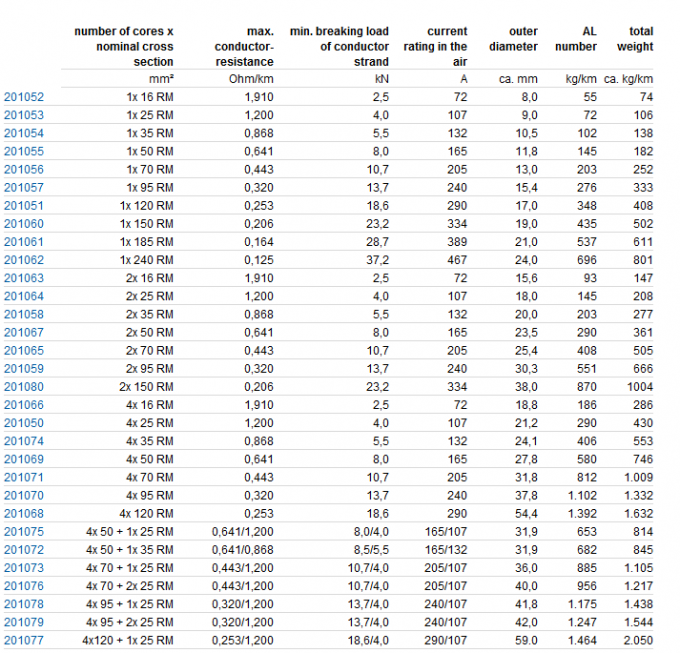The height and width of the screenshot is (653, 680).
Task: Follow link for article 201067
Action: (24, 332)
